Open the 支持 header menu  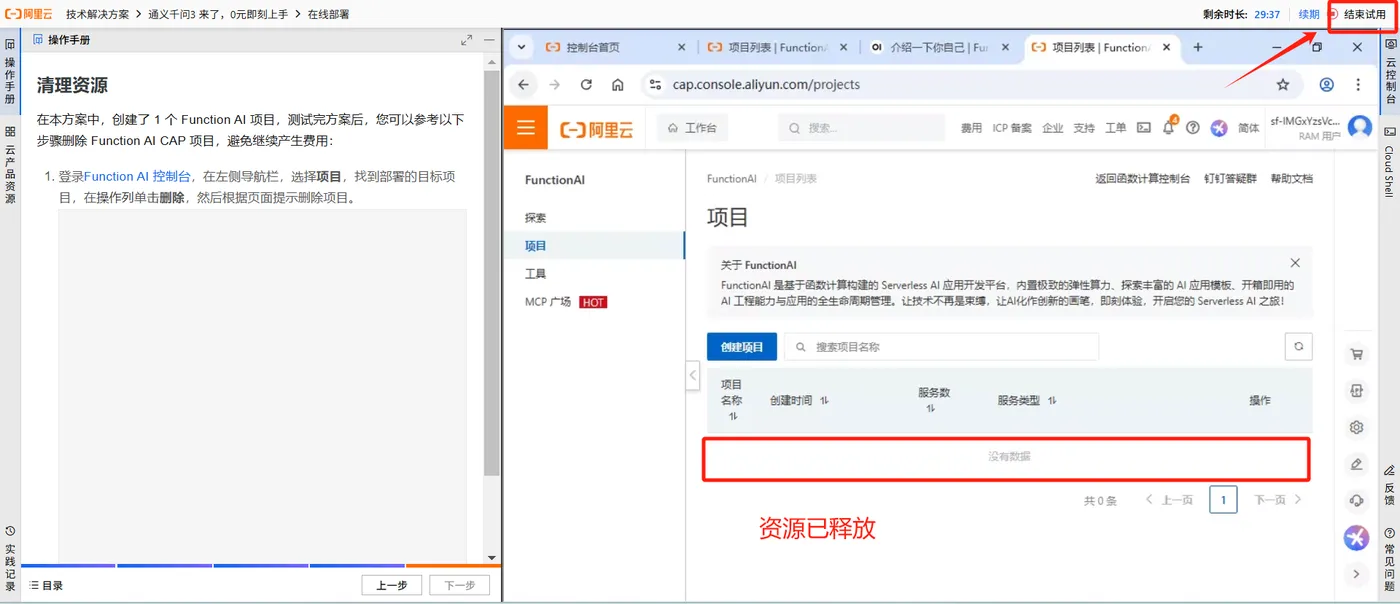point(1084,128)
